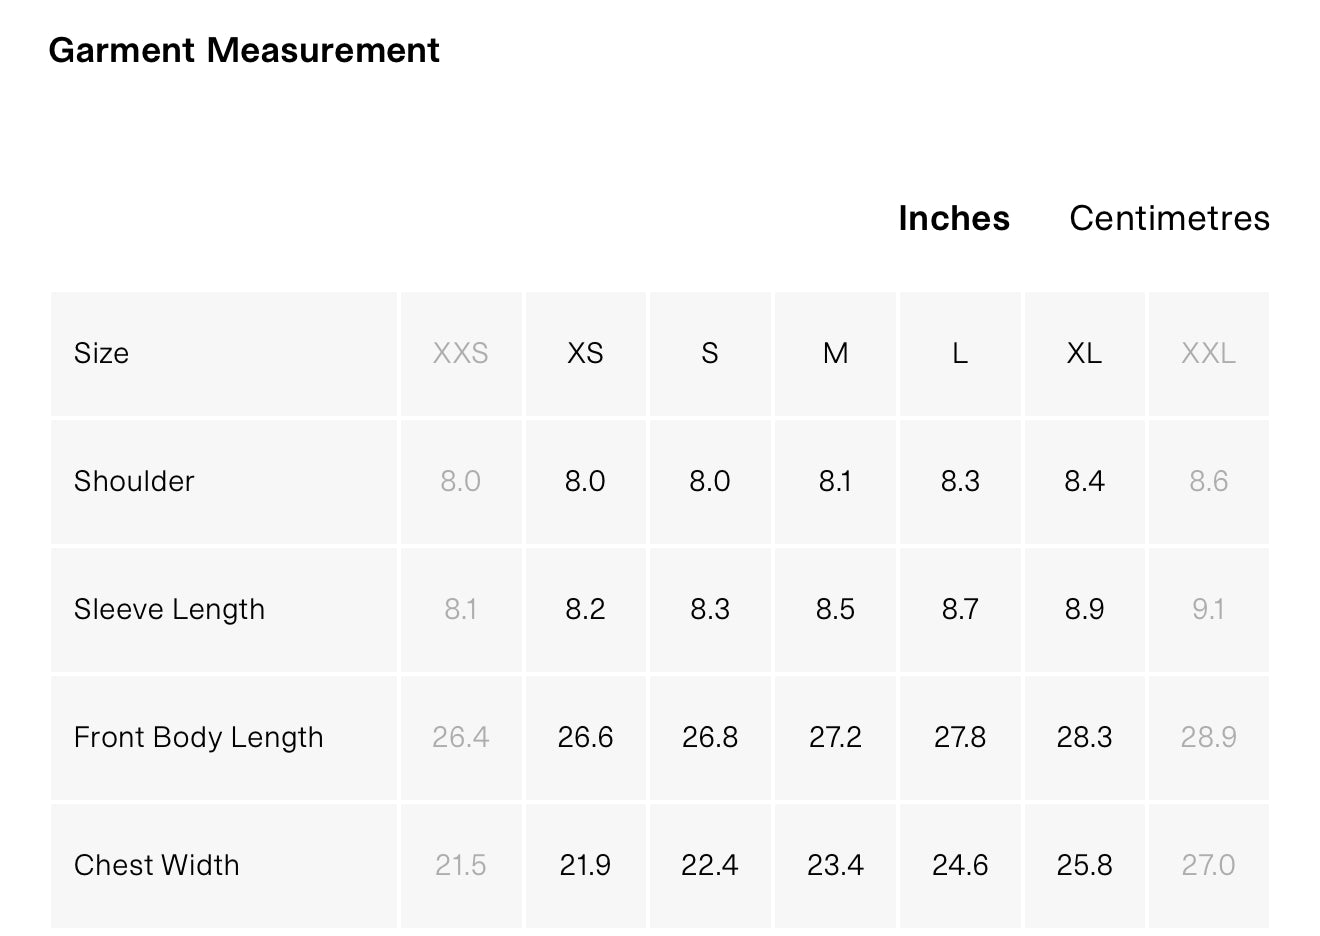1320x936 pixels.
Task: Click XS chest width value 21.9
Action: click(585, 865)
